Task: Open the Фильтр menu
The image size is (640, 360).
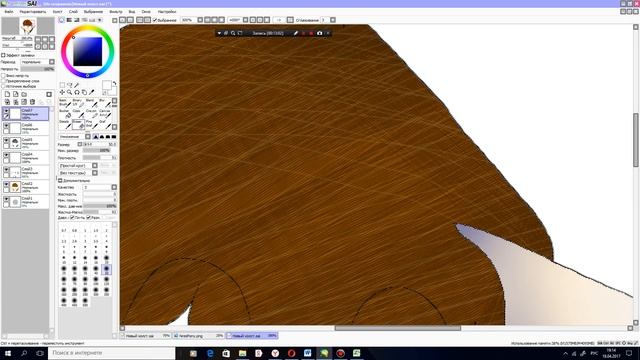Action: tap(116, 12)
